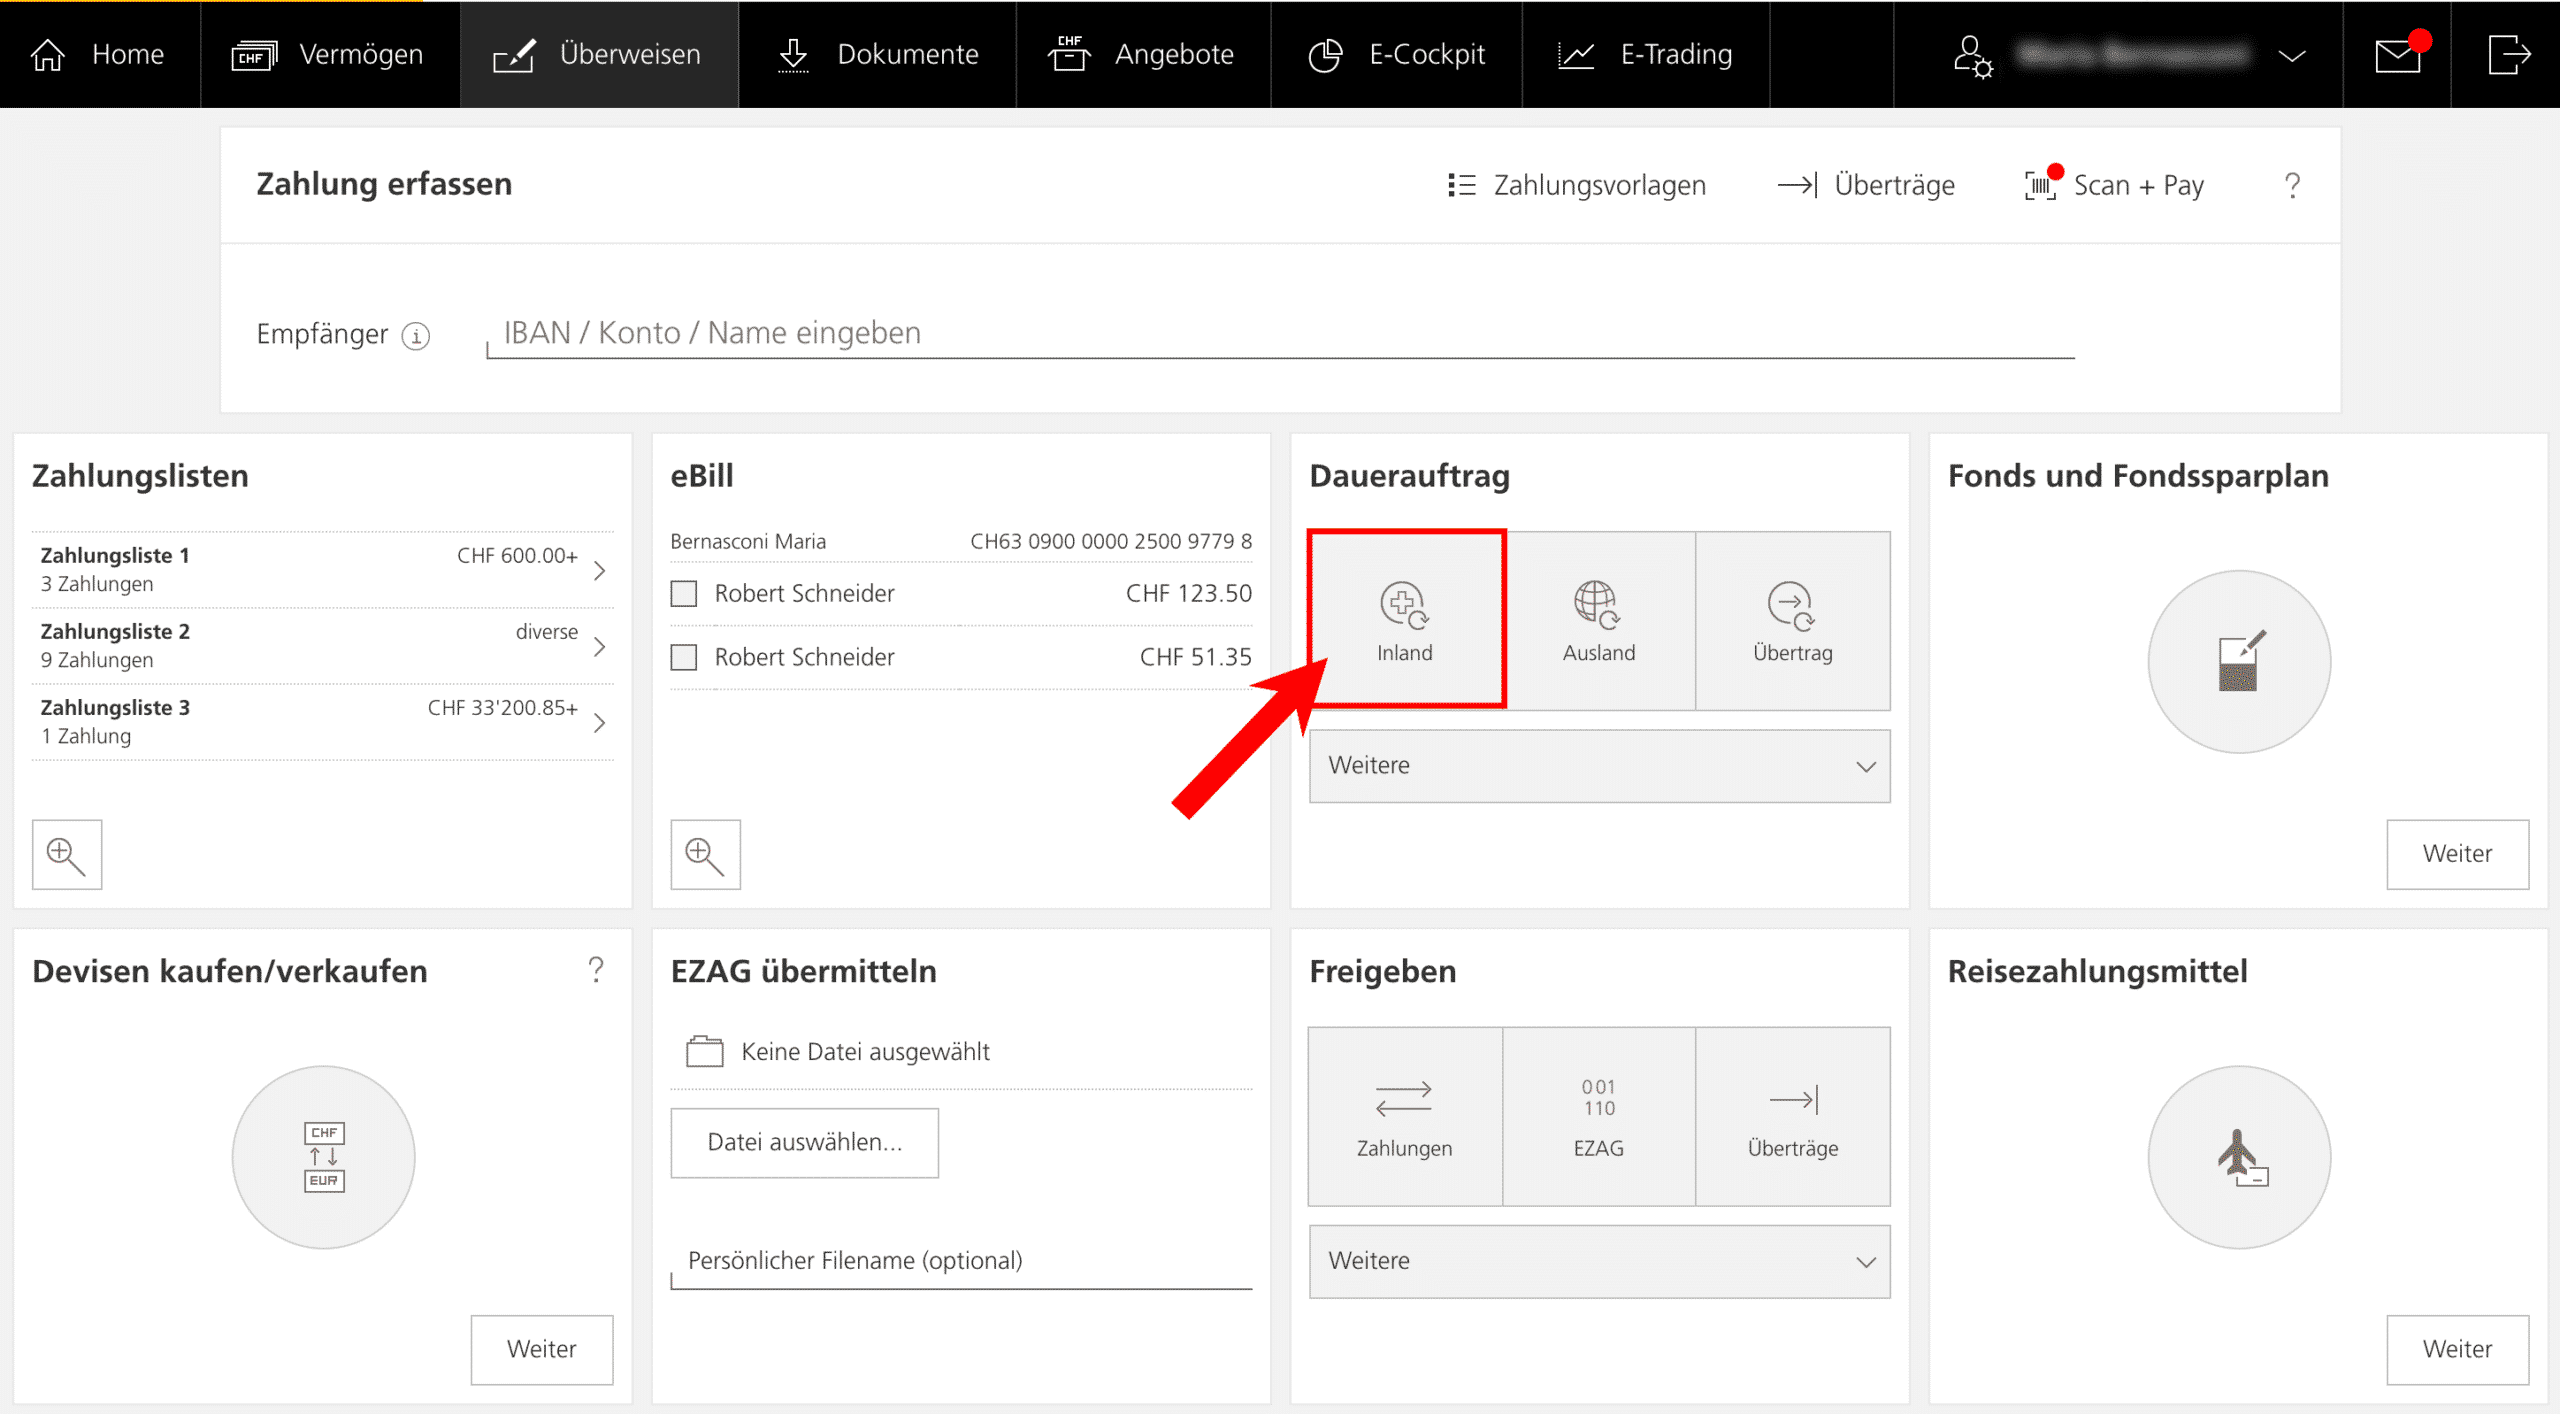Open the Vermögen menu
This screenshot has height=1414, width=2560.
pyautogui.click(x=329, y=54)
